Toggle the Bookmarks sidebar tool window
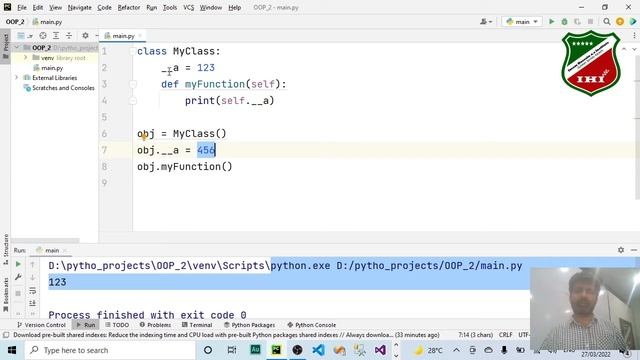 [5, 294]
